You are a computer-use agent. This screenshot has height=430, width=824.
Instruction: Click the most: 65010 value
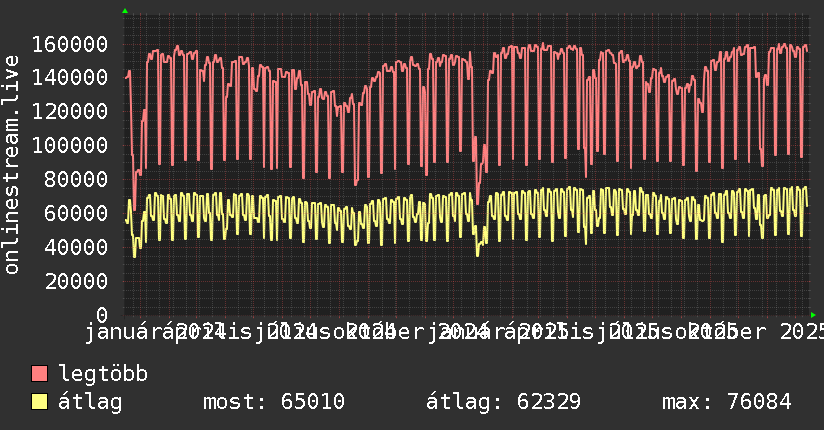pos(274,402)
